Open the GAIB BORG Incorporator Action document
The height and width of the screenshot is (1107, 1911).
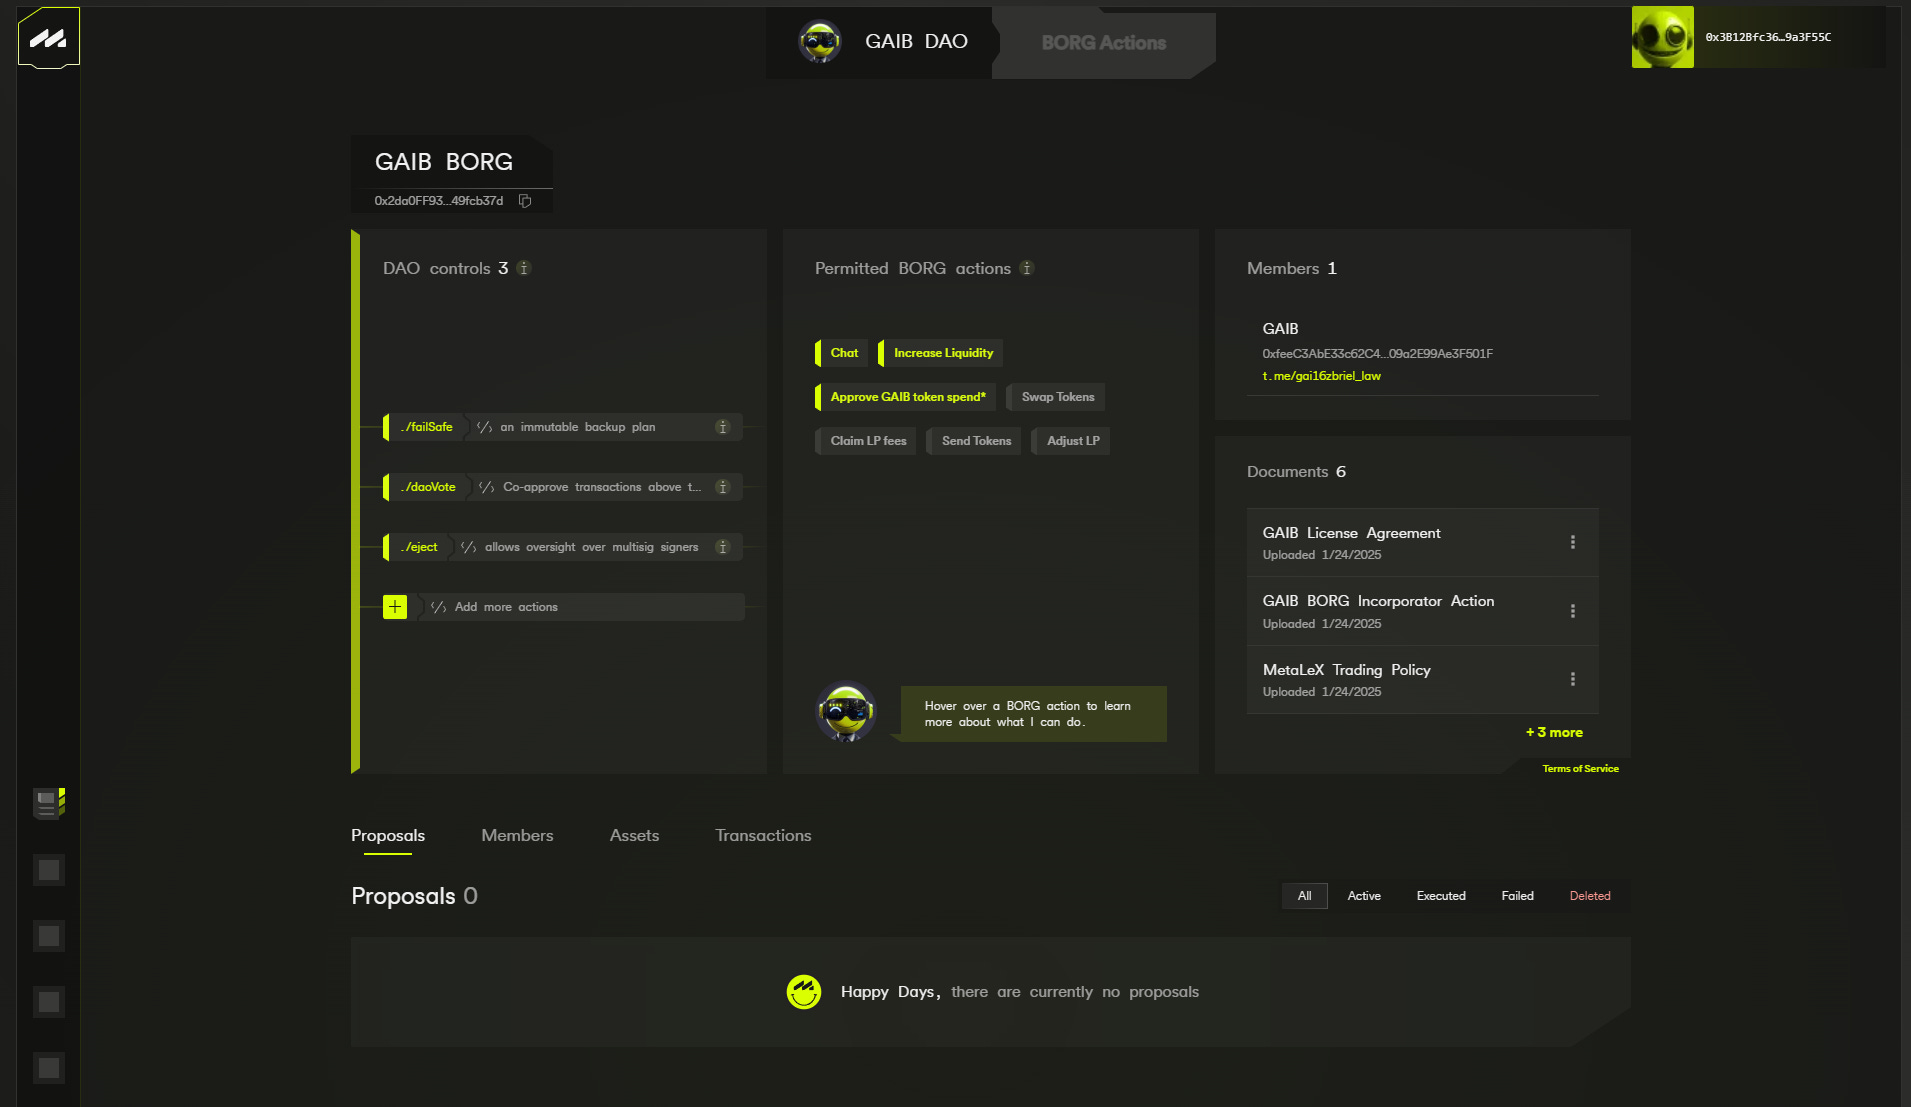[1378, 601]
